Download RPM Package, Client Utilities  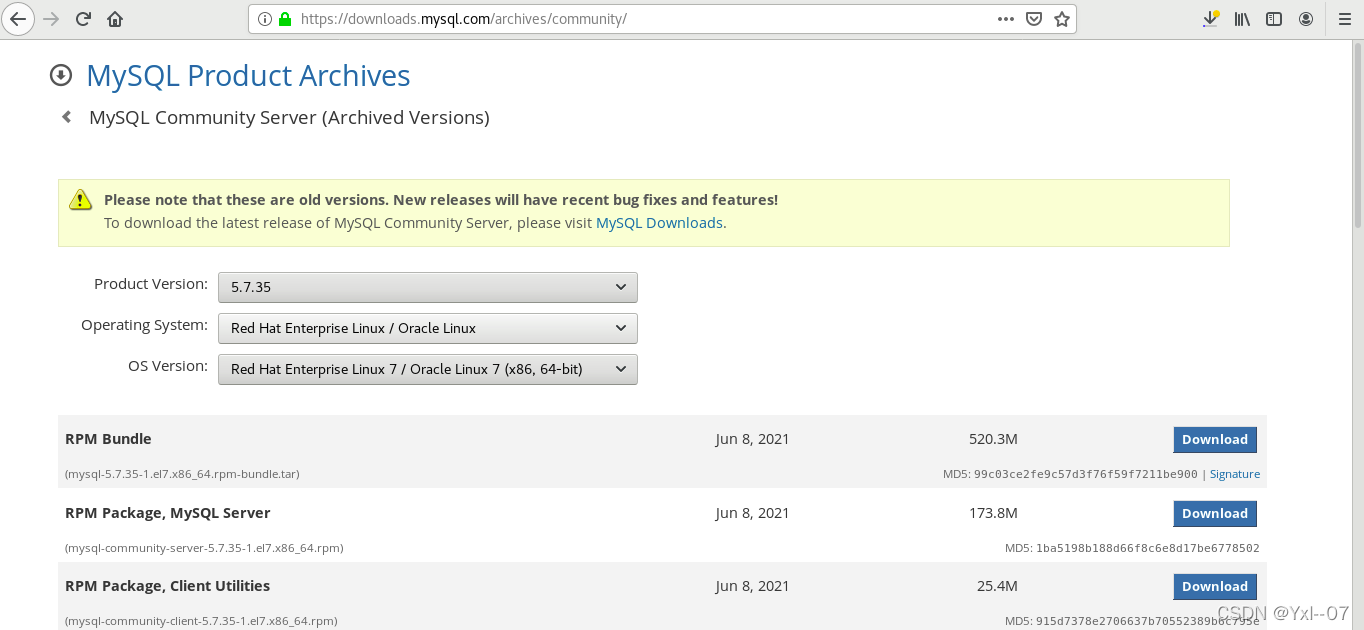[1215, 586]
